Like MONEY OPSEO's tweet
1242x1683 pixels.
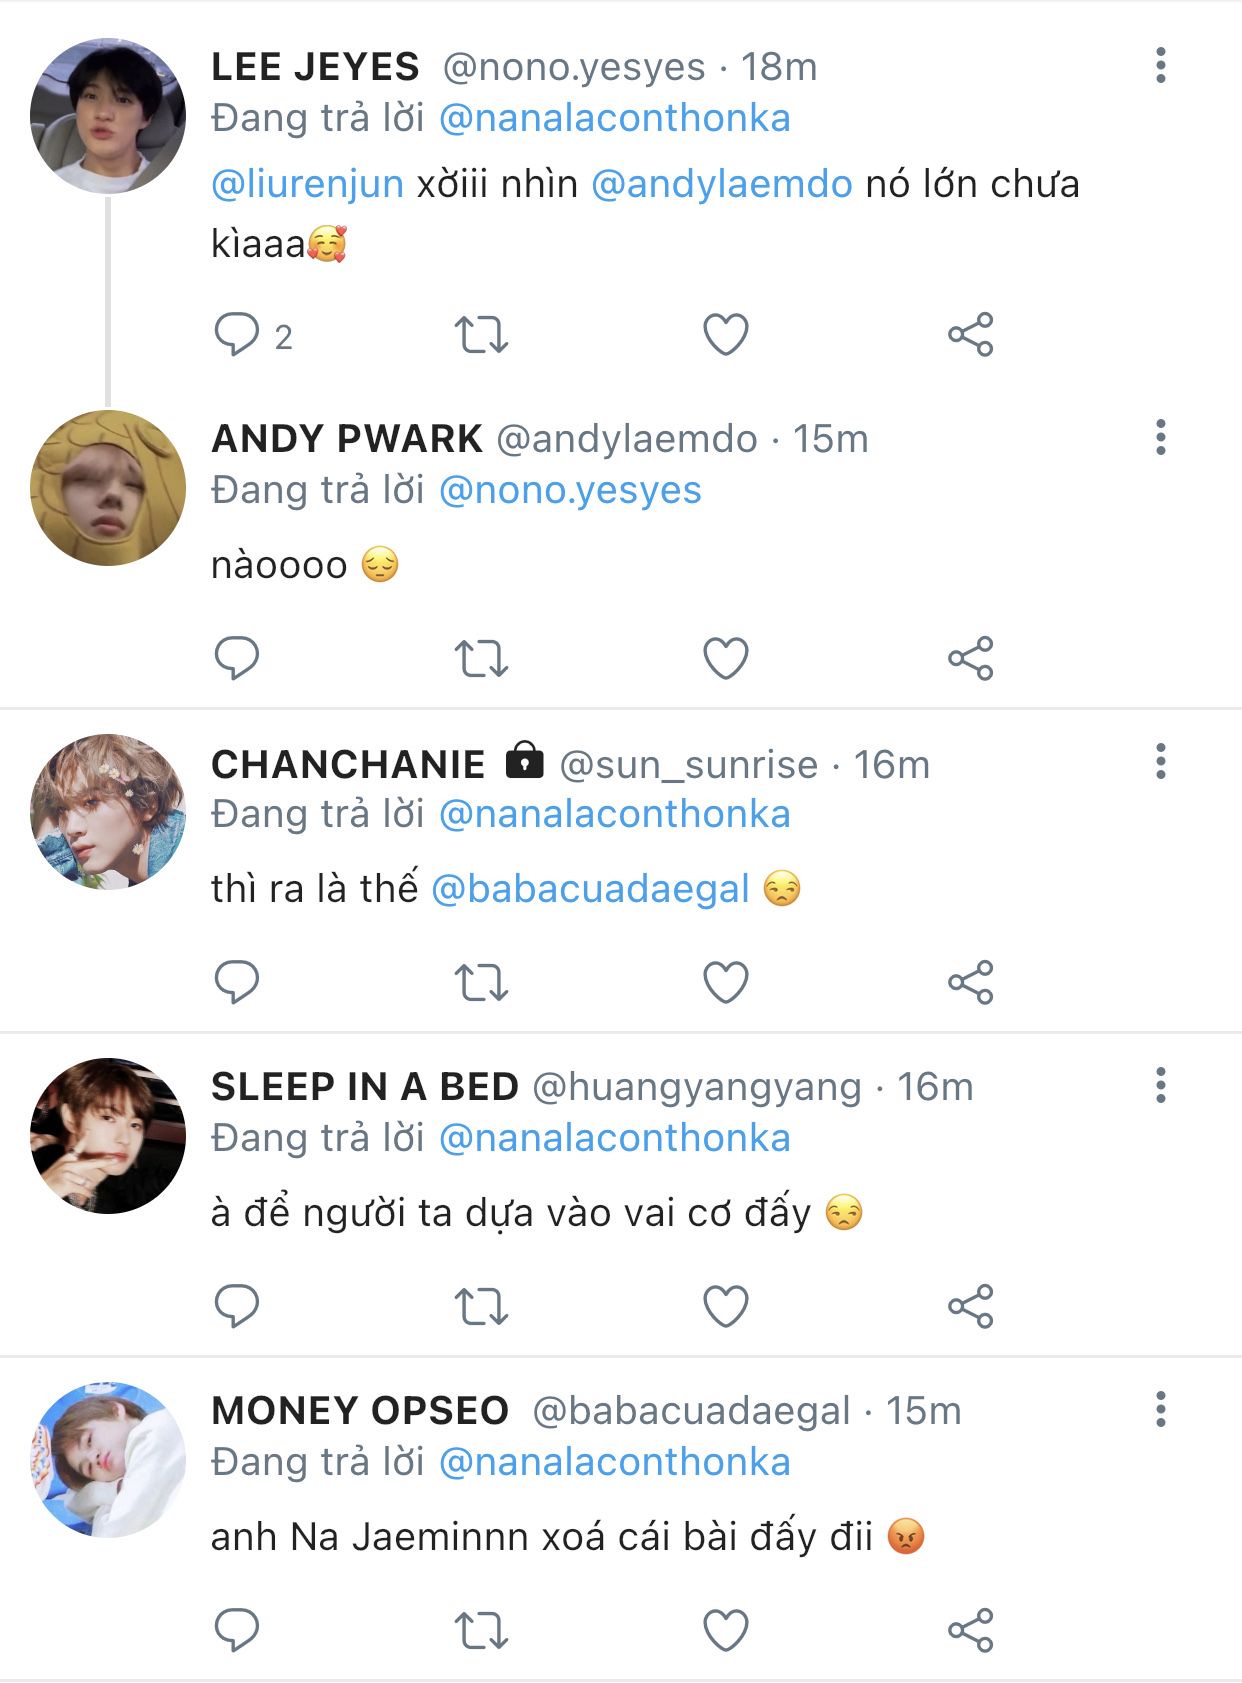point(726,1630)
